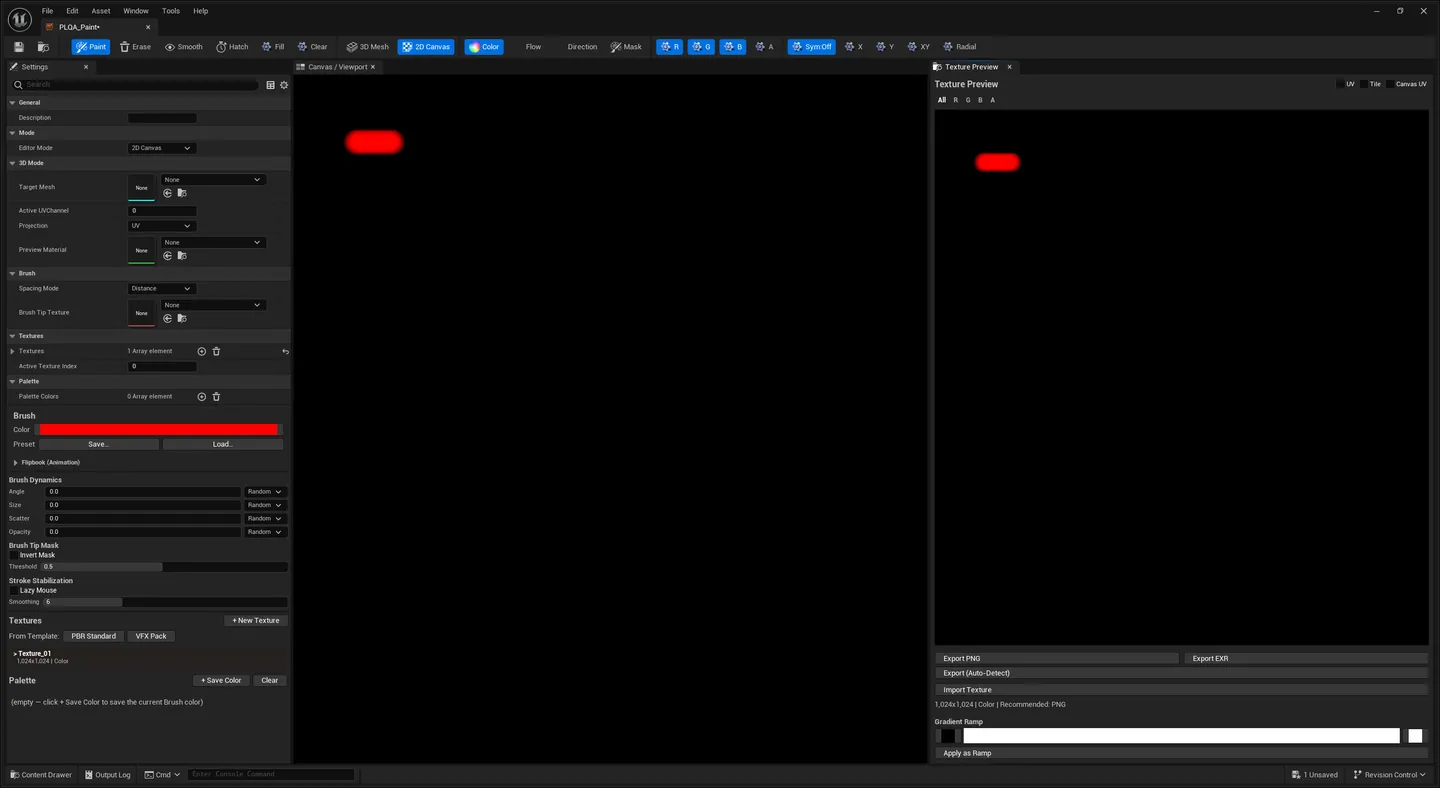
Task: Check the Tile option in Texture Preview
Action: 1364,84
